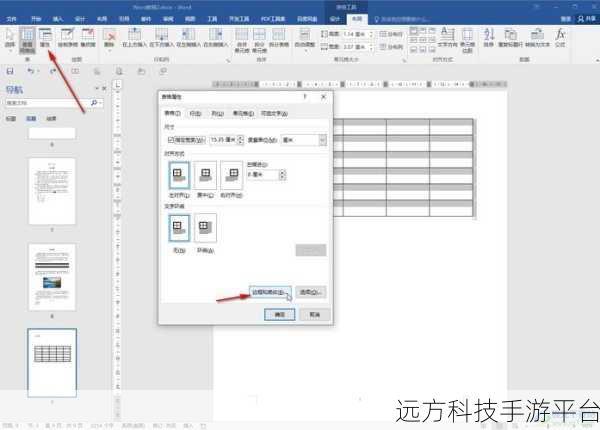Click the Tell Me search box

click(x=402, y=19)
